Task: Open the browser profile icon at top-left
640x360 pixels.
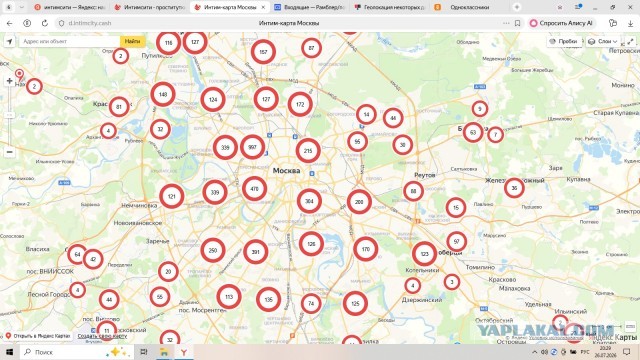Action: (9, 7)
